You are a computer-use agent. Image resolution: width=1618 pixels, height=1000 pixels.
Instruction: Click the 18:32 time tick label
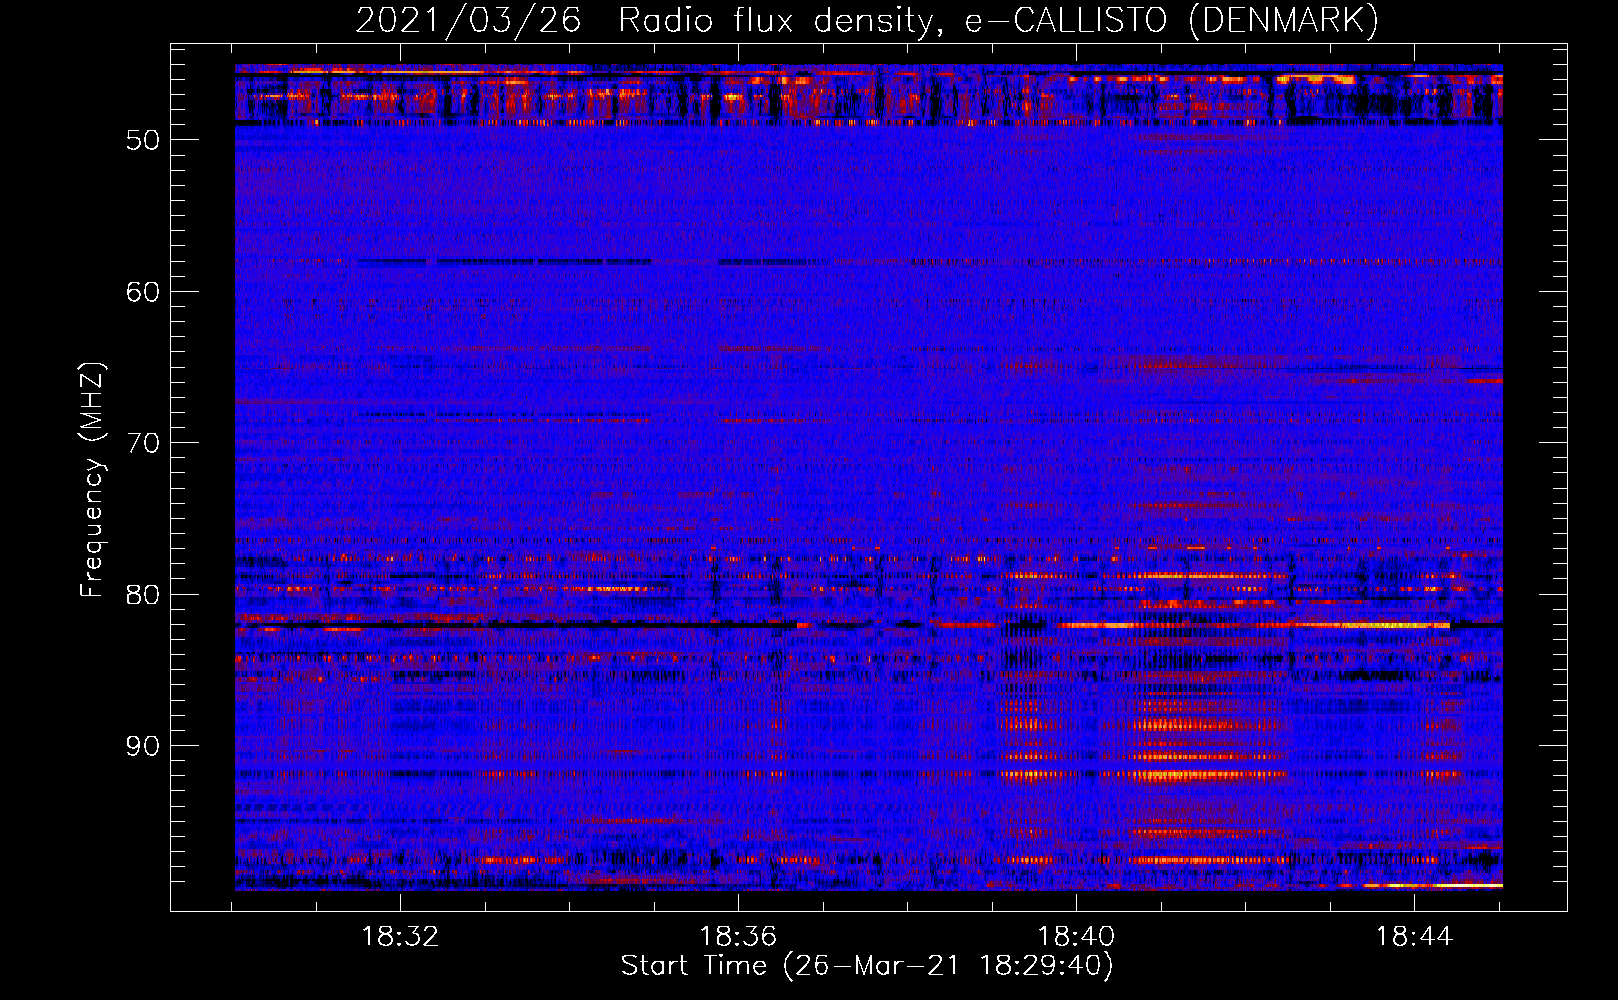400,937
